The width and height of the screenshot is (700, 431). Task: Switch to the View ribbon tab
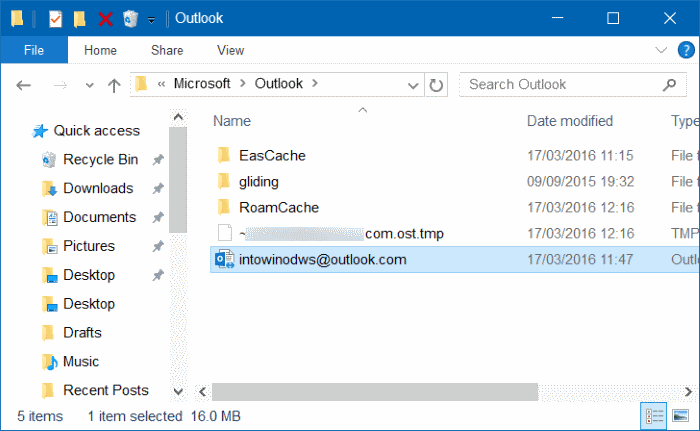click(230, 50)
